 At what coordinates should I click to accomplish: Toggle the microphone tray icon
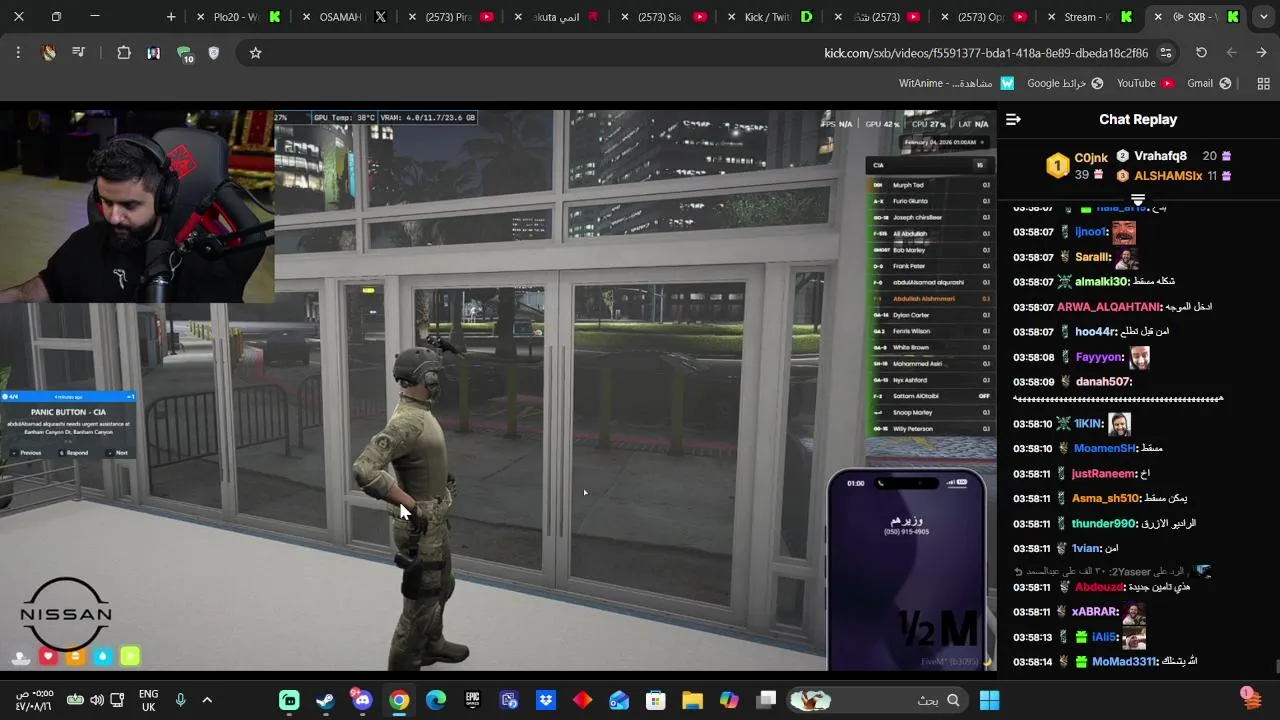[x=180, y=700]
